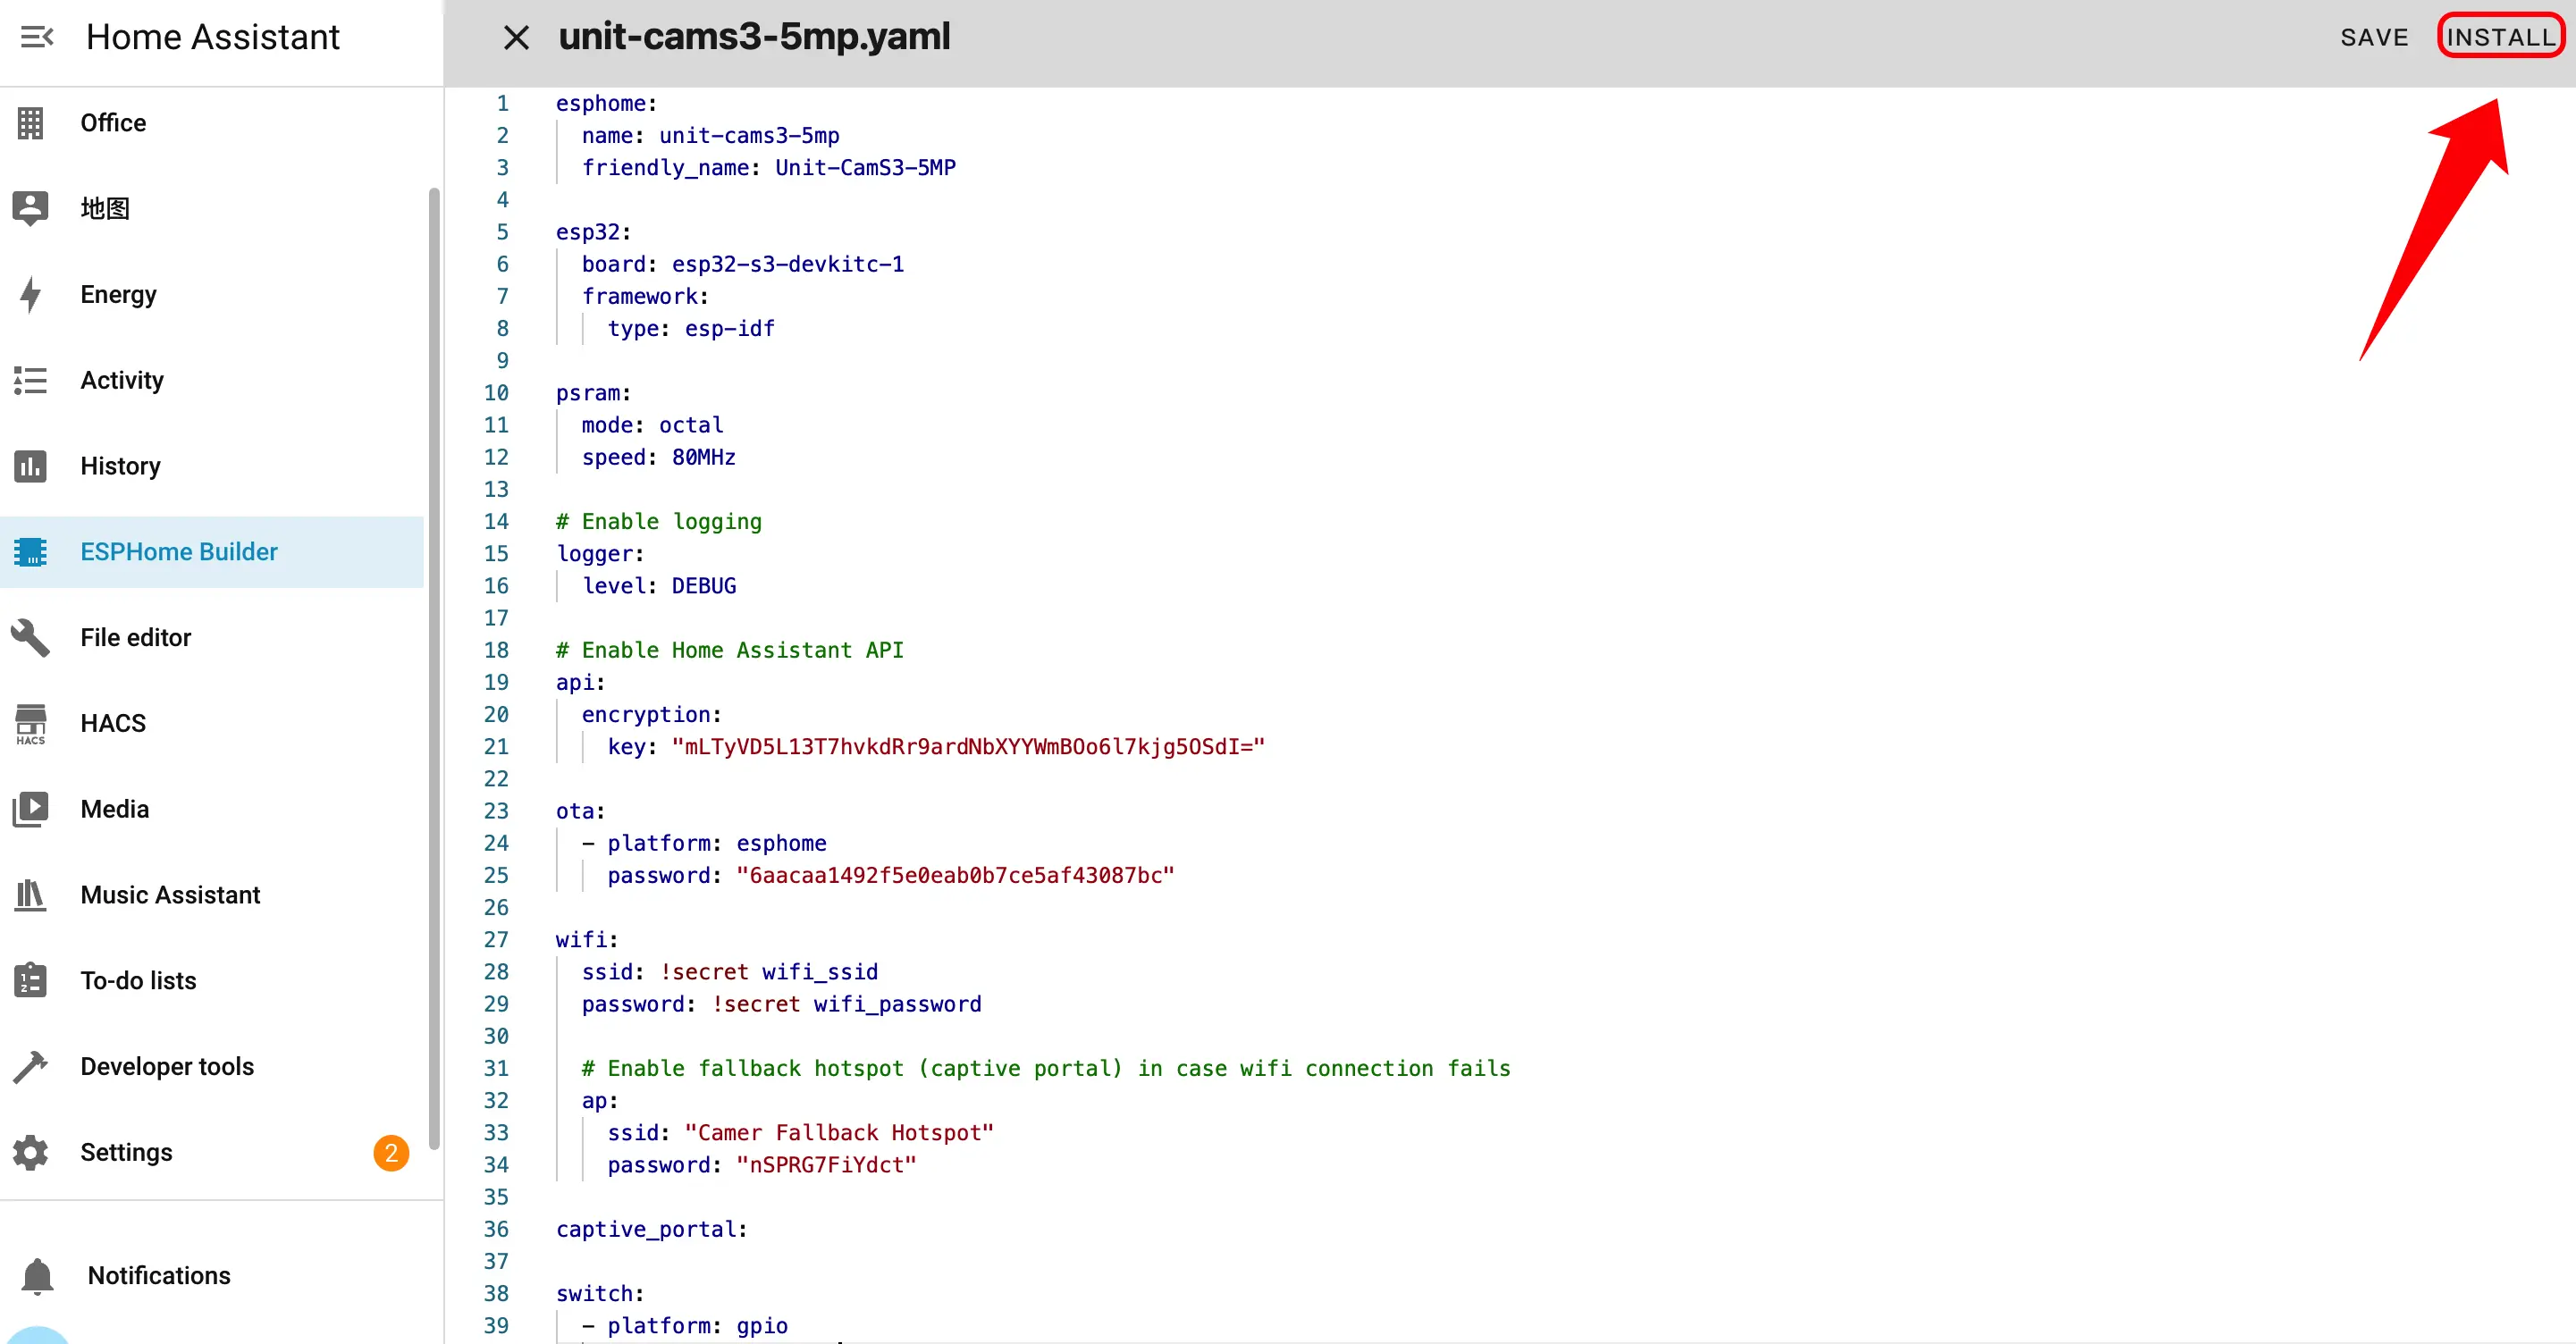Open the File editor menu item
This screenshot has width=2576, height=1344.
tap(135, 638)
